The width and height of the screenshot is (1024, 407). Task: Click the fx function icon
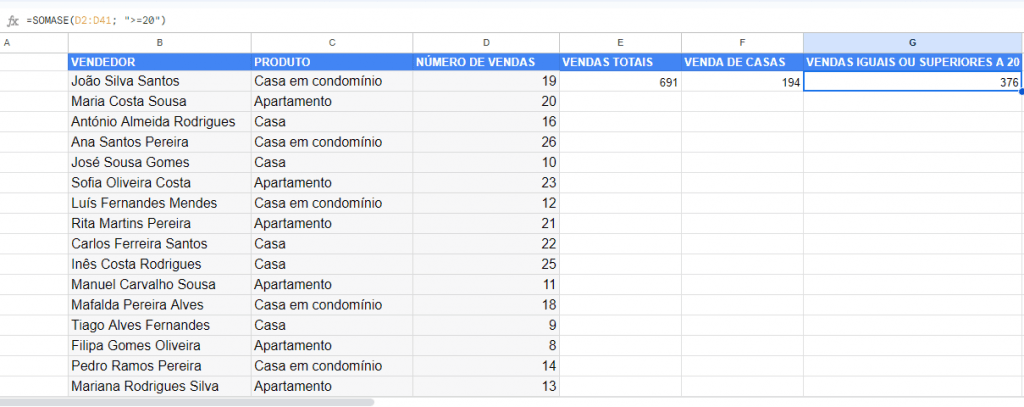(x=12, y=19)
